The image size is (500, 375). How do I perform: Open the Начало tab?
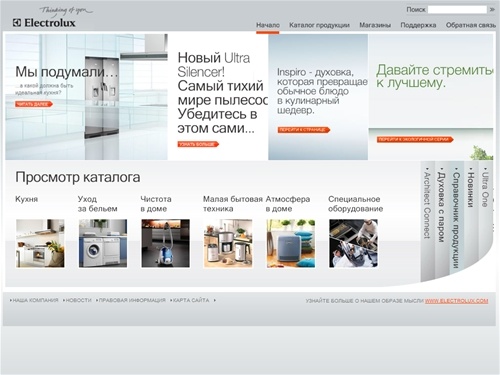(x=268, y=25)
